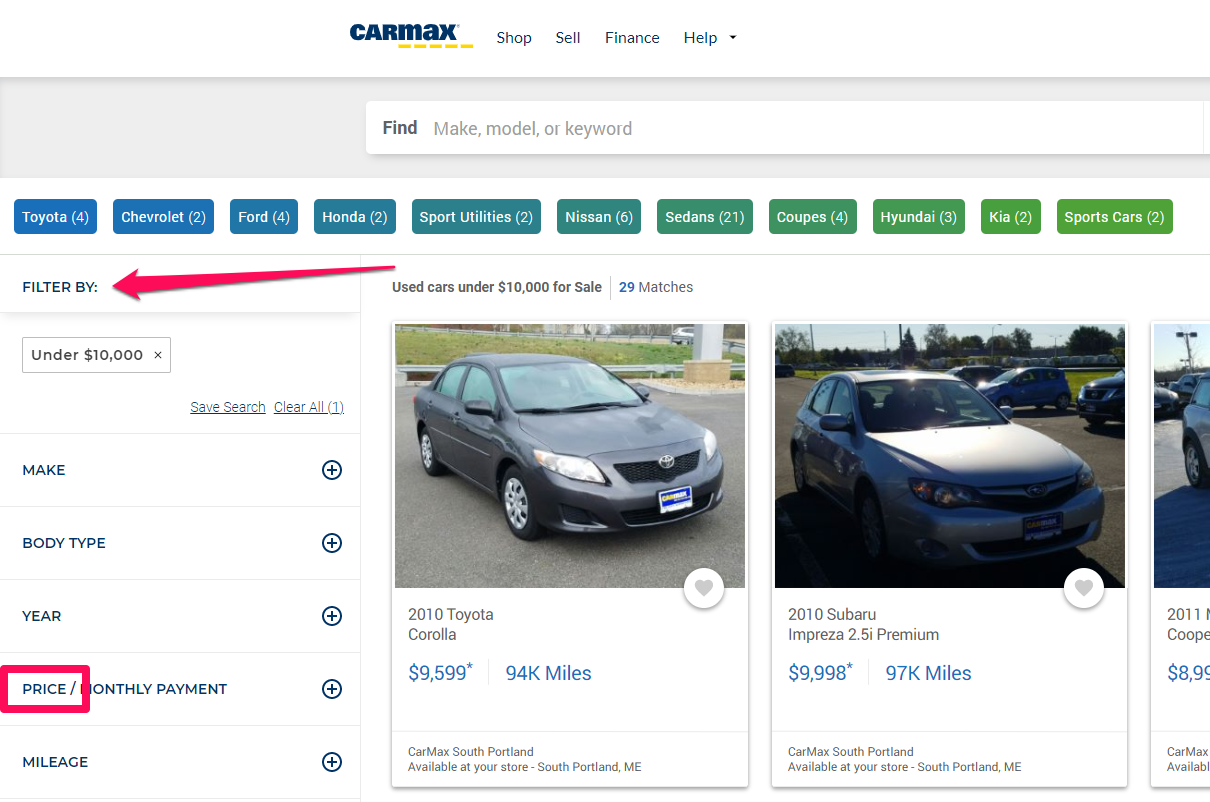This screenshot has height=802, width=1210.
Task: Expand the Mileage filter plus icon
Action: (x=332, y=762)
